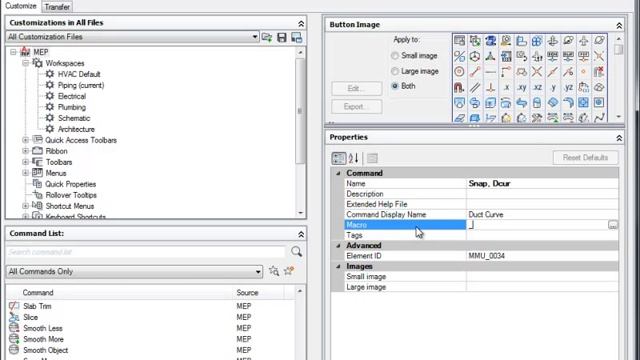This screenshot has height=360, width=640.
Task: Click the find command or text icon
Action: [x=274, y=271]
